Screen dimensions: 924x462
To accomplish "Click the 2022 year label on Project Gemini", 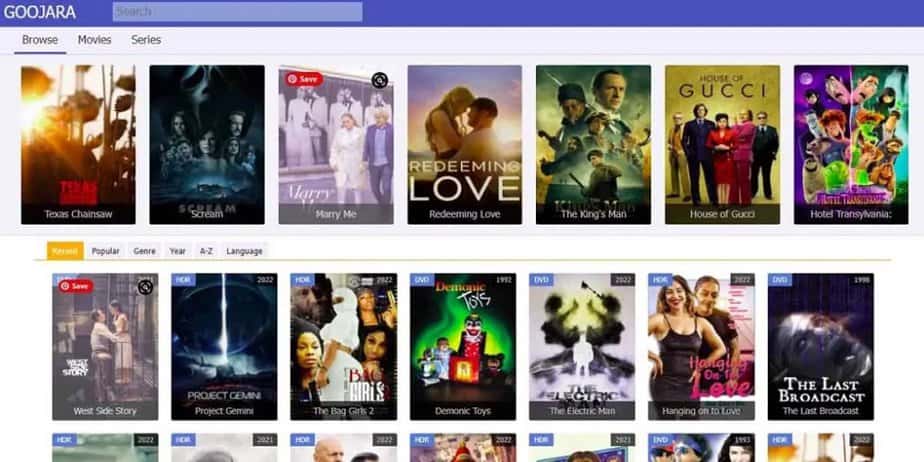I will coord(265,279).
